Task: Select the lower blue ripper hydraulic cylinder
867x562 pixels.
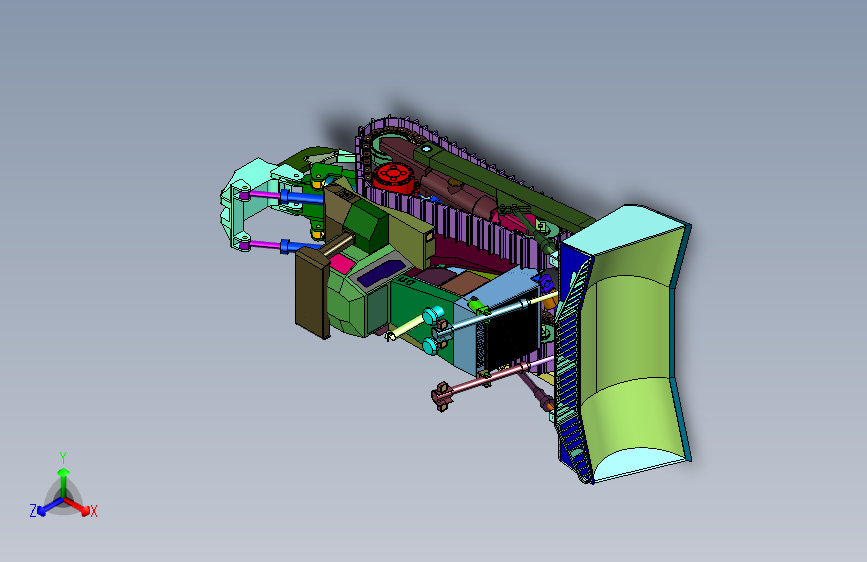Action: coord(299,246)
